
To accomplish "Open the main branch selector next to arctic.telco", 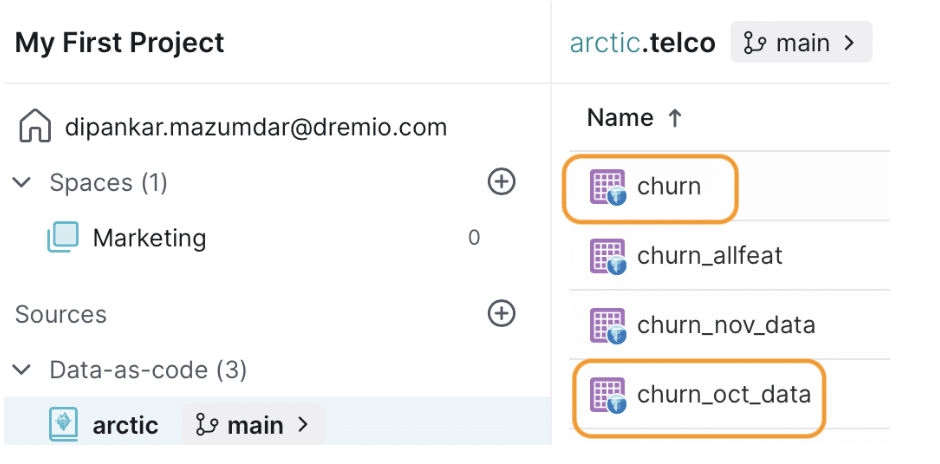I will click(x=801, y=43).
